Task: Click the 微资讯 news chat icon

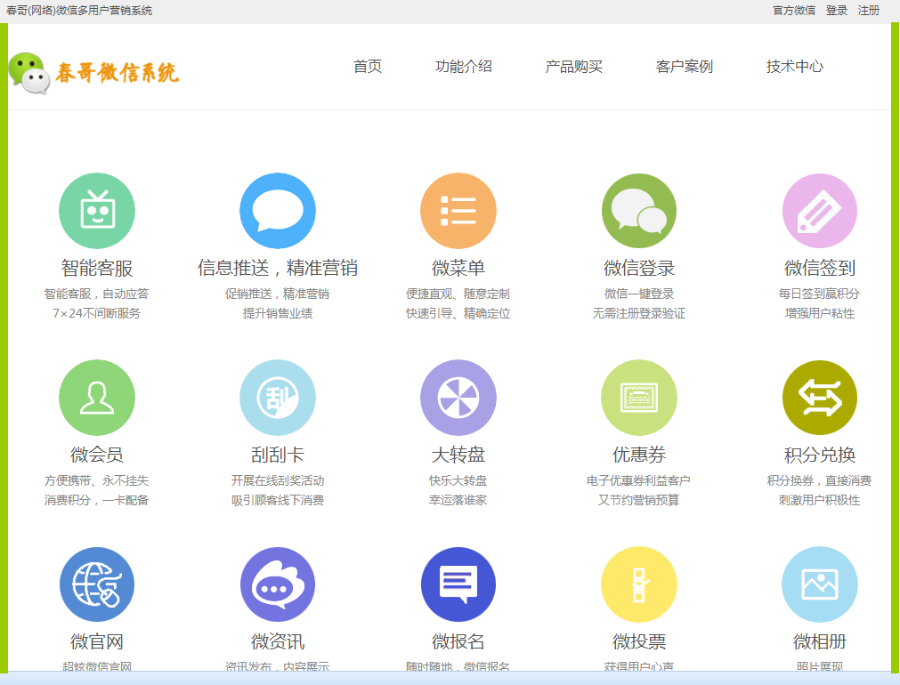Action: [277, 585]
